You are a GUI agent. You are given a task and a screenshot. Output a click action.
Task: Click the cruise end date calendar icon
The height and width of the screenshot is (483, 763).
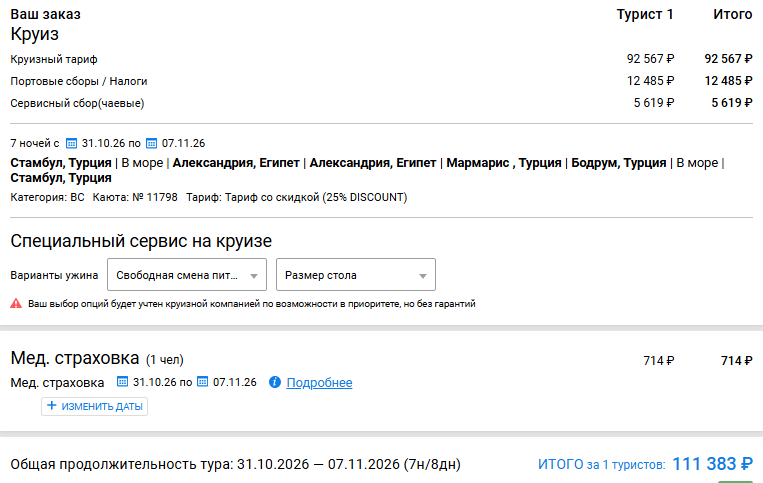point(151,143)
